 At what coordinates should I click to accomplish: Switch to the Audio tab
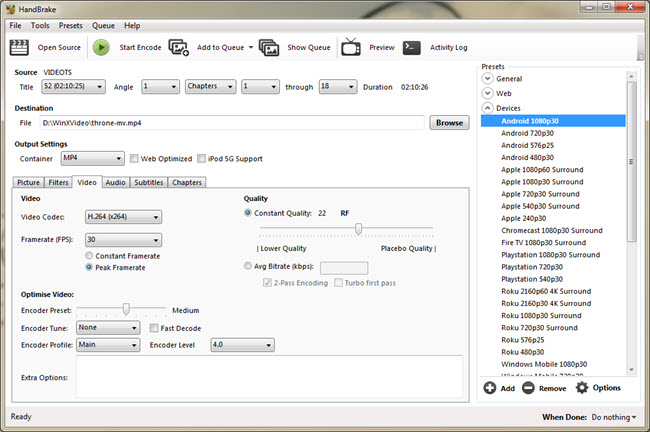pyautogui.click(x=115, y=182)
